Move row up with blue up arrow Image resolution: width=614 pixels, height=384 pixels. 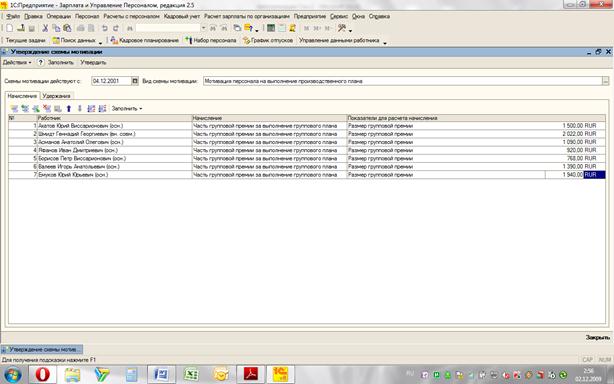(69, 108)
